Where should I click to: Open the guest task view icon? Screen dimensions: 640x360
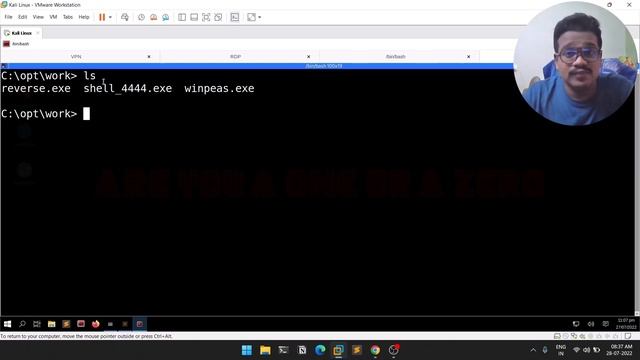[37, 324]
